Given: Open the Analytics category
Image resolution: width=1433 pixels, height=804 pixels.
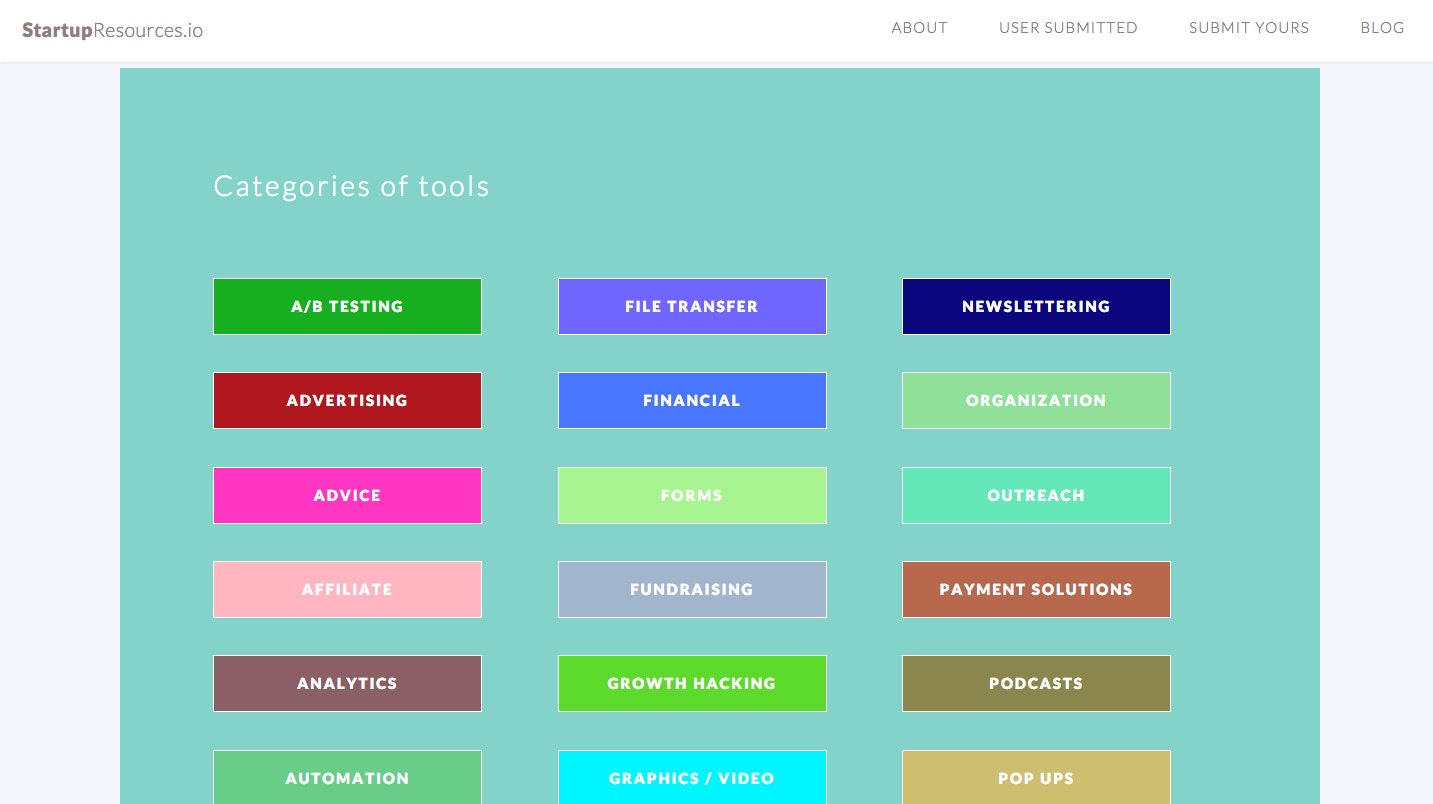Looking at the screenshot, I should [347, 683].
